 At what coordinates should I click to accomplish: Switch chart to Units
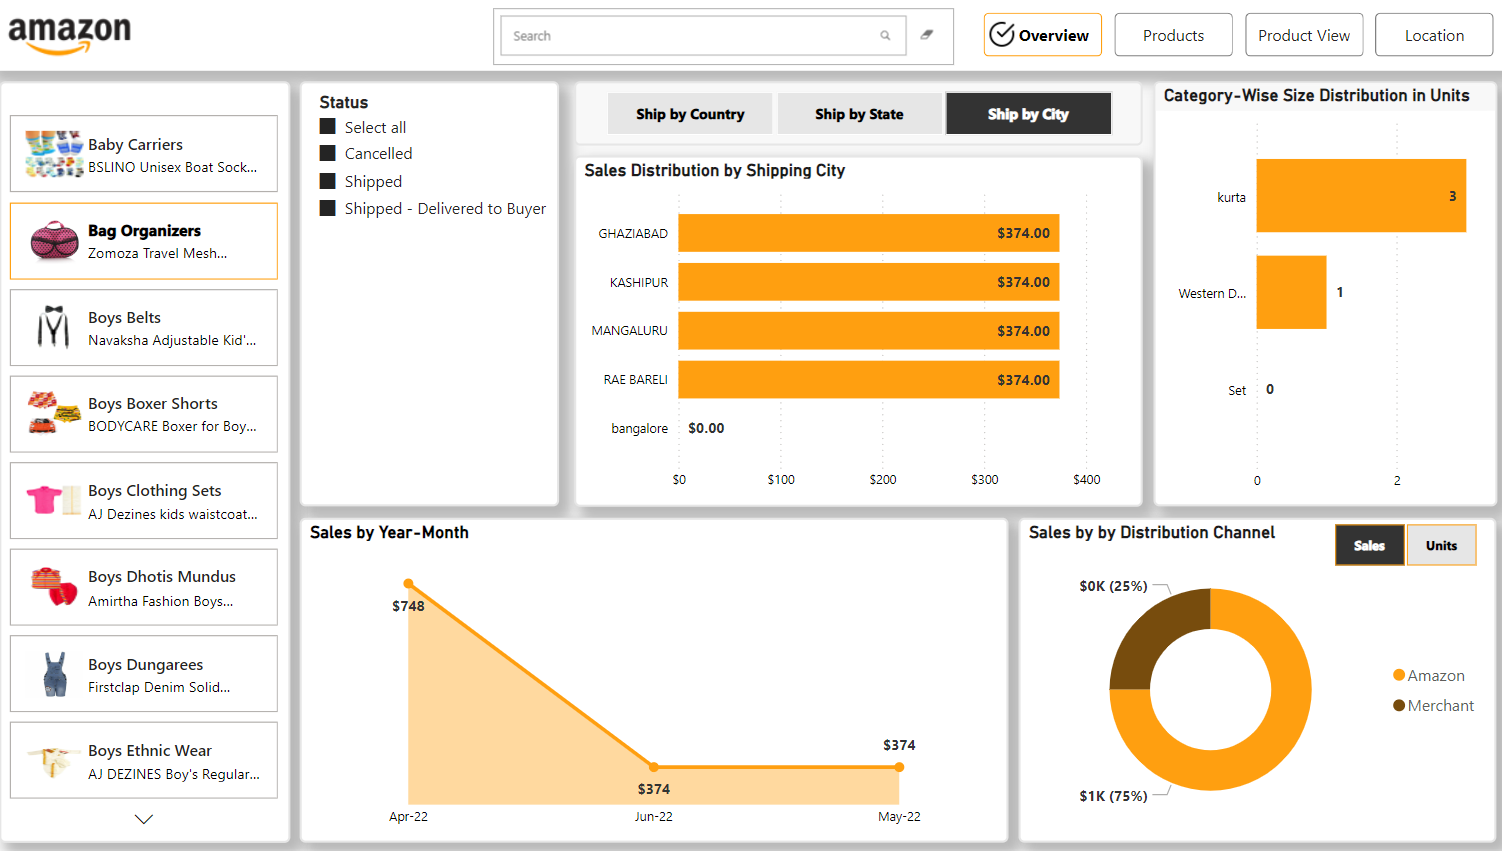(1441, 545)
